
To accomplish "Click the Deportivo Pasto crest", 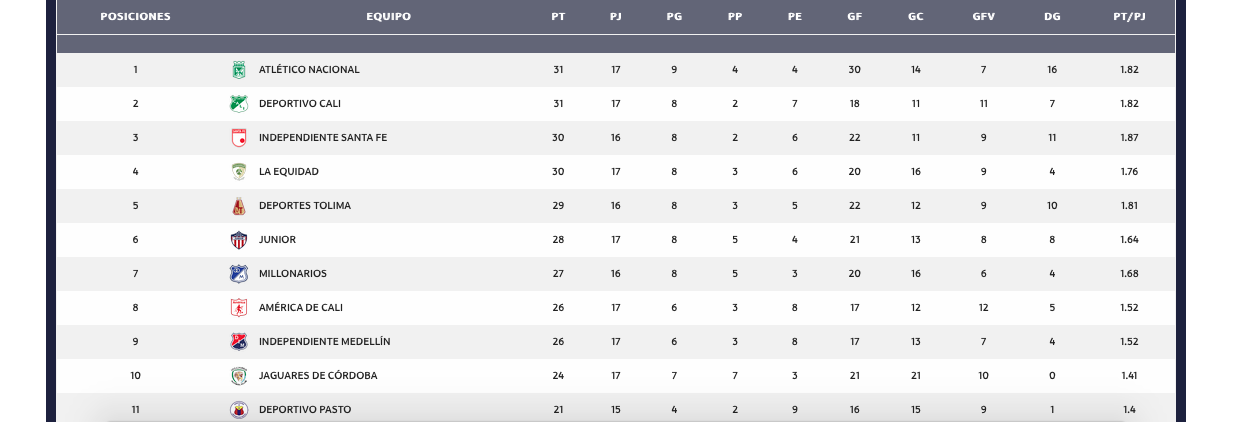I will (238, 409).
